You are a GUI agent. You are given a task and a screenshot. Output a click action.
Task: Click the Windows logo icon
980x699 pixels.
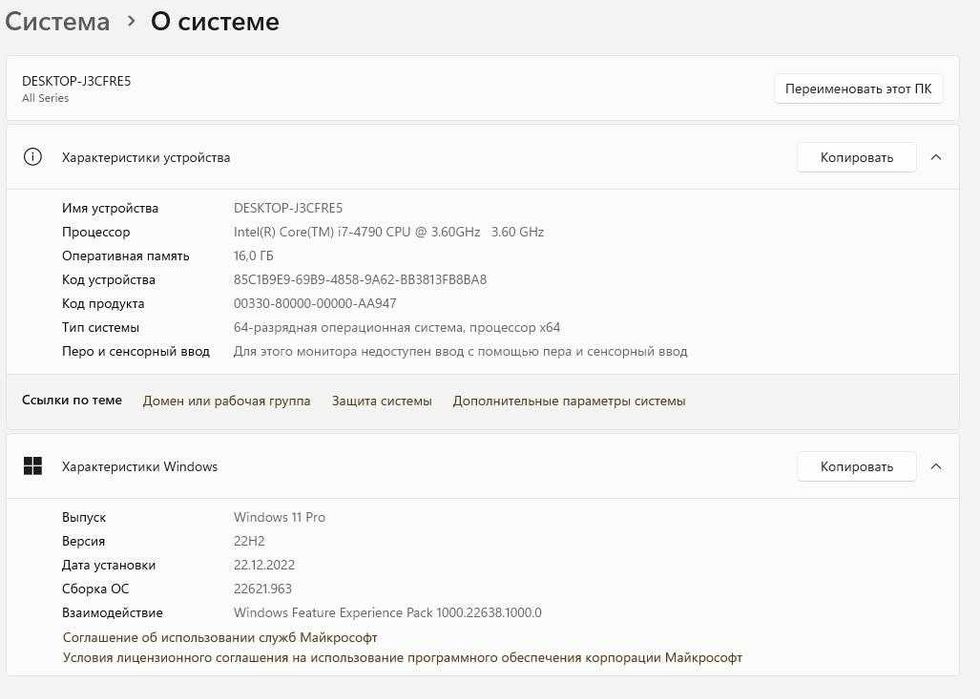(32, 466)
